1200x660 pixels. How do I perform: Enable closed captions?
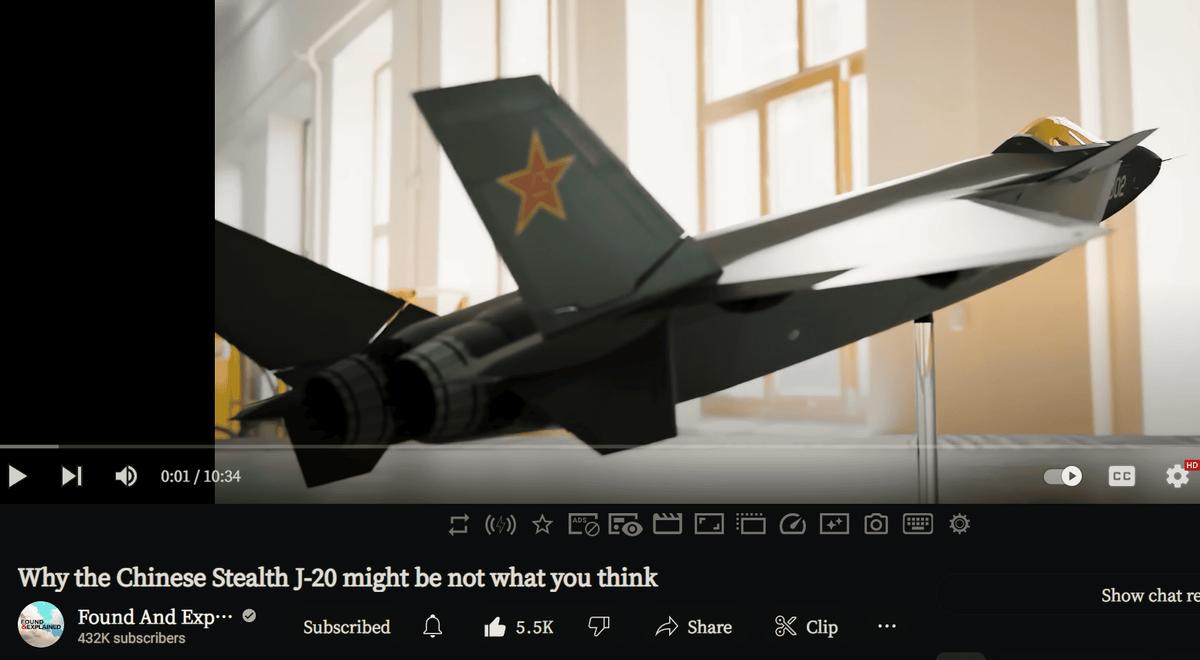point(1122,477)
